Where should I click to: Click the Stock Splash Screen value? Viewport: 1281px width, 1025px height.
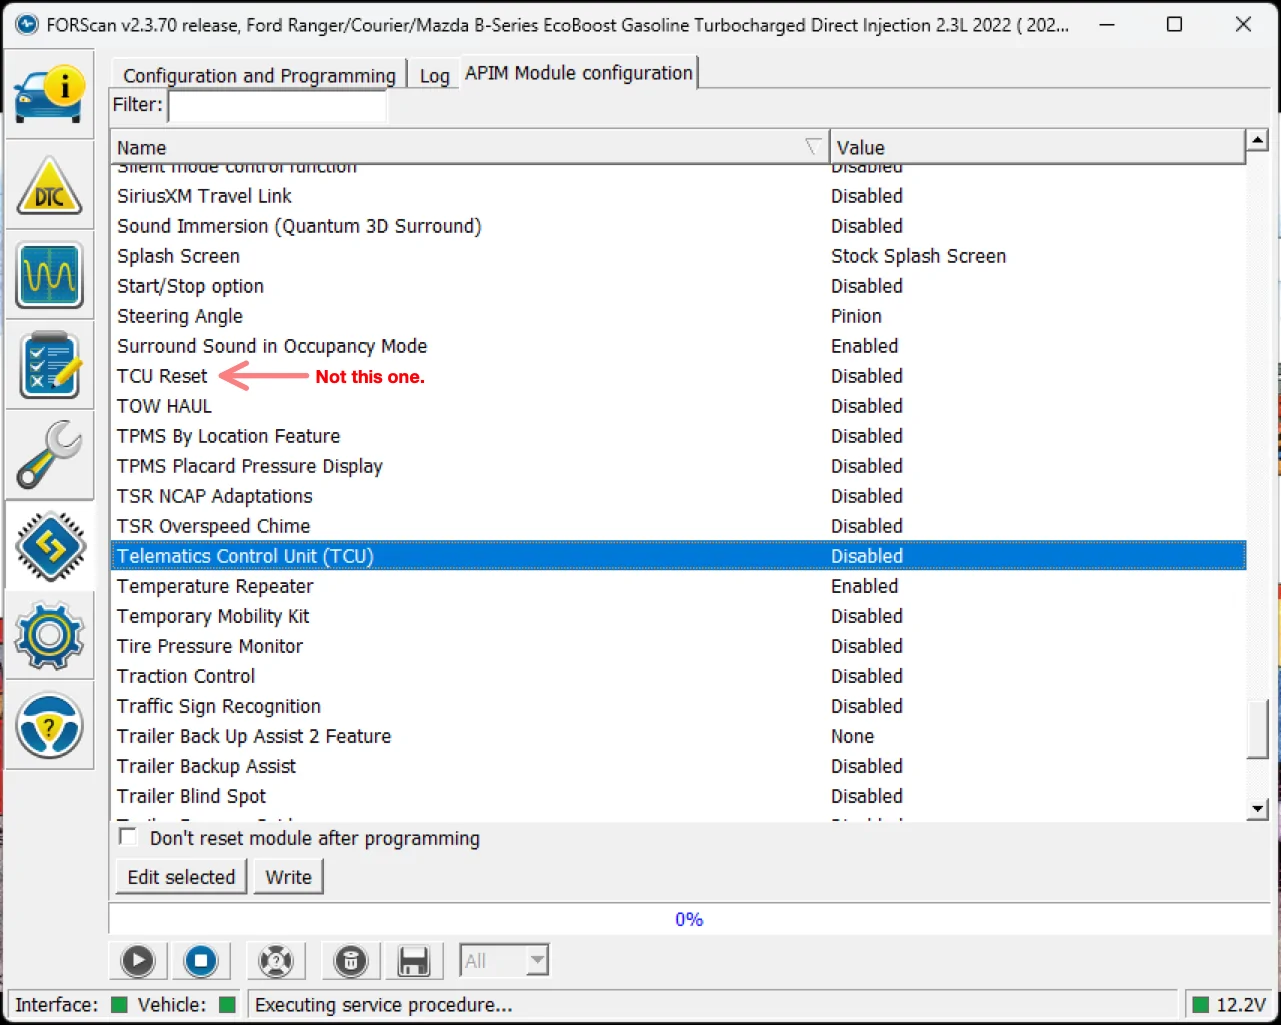coord(918,256)
